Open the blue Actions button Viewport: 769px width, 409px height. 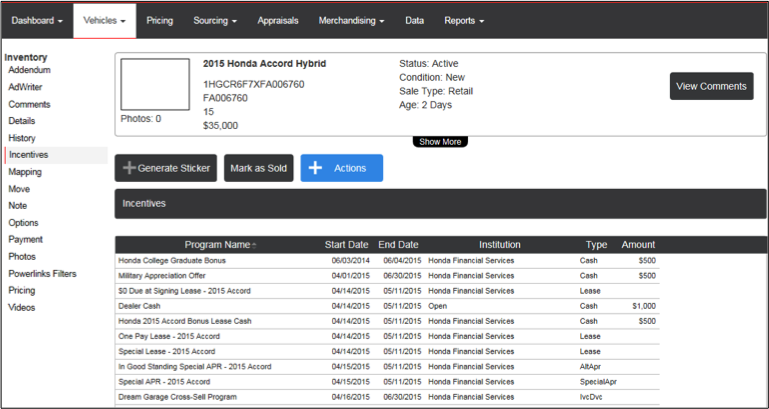342,168
